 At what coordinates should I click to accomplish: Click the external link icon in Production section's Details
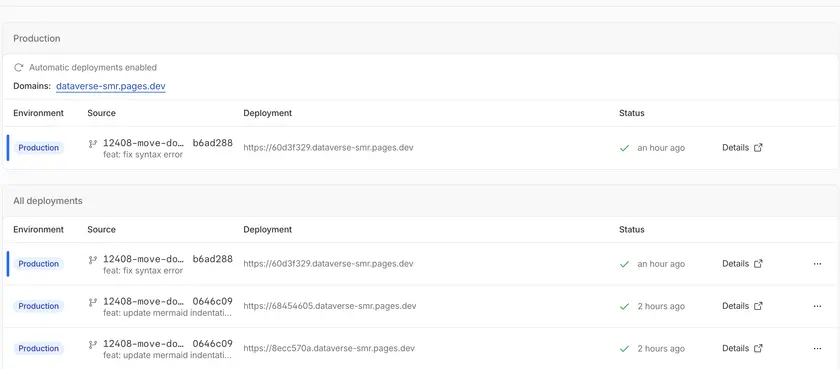point(758,148)
